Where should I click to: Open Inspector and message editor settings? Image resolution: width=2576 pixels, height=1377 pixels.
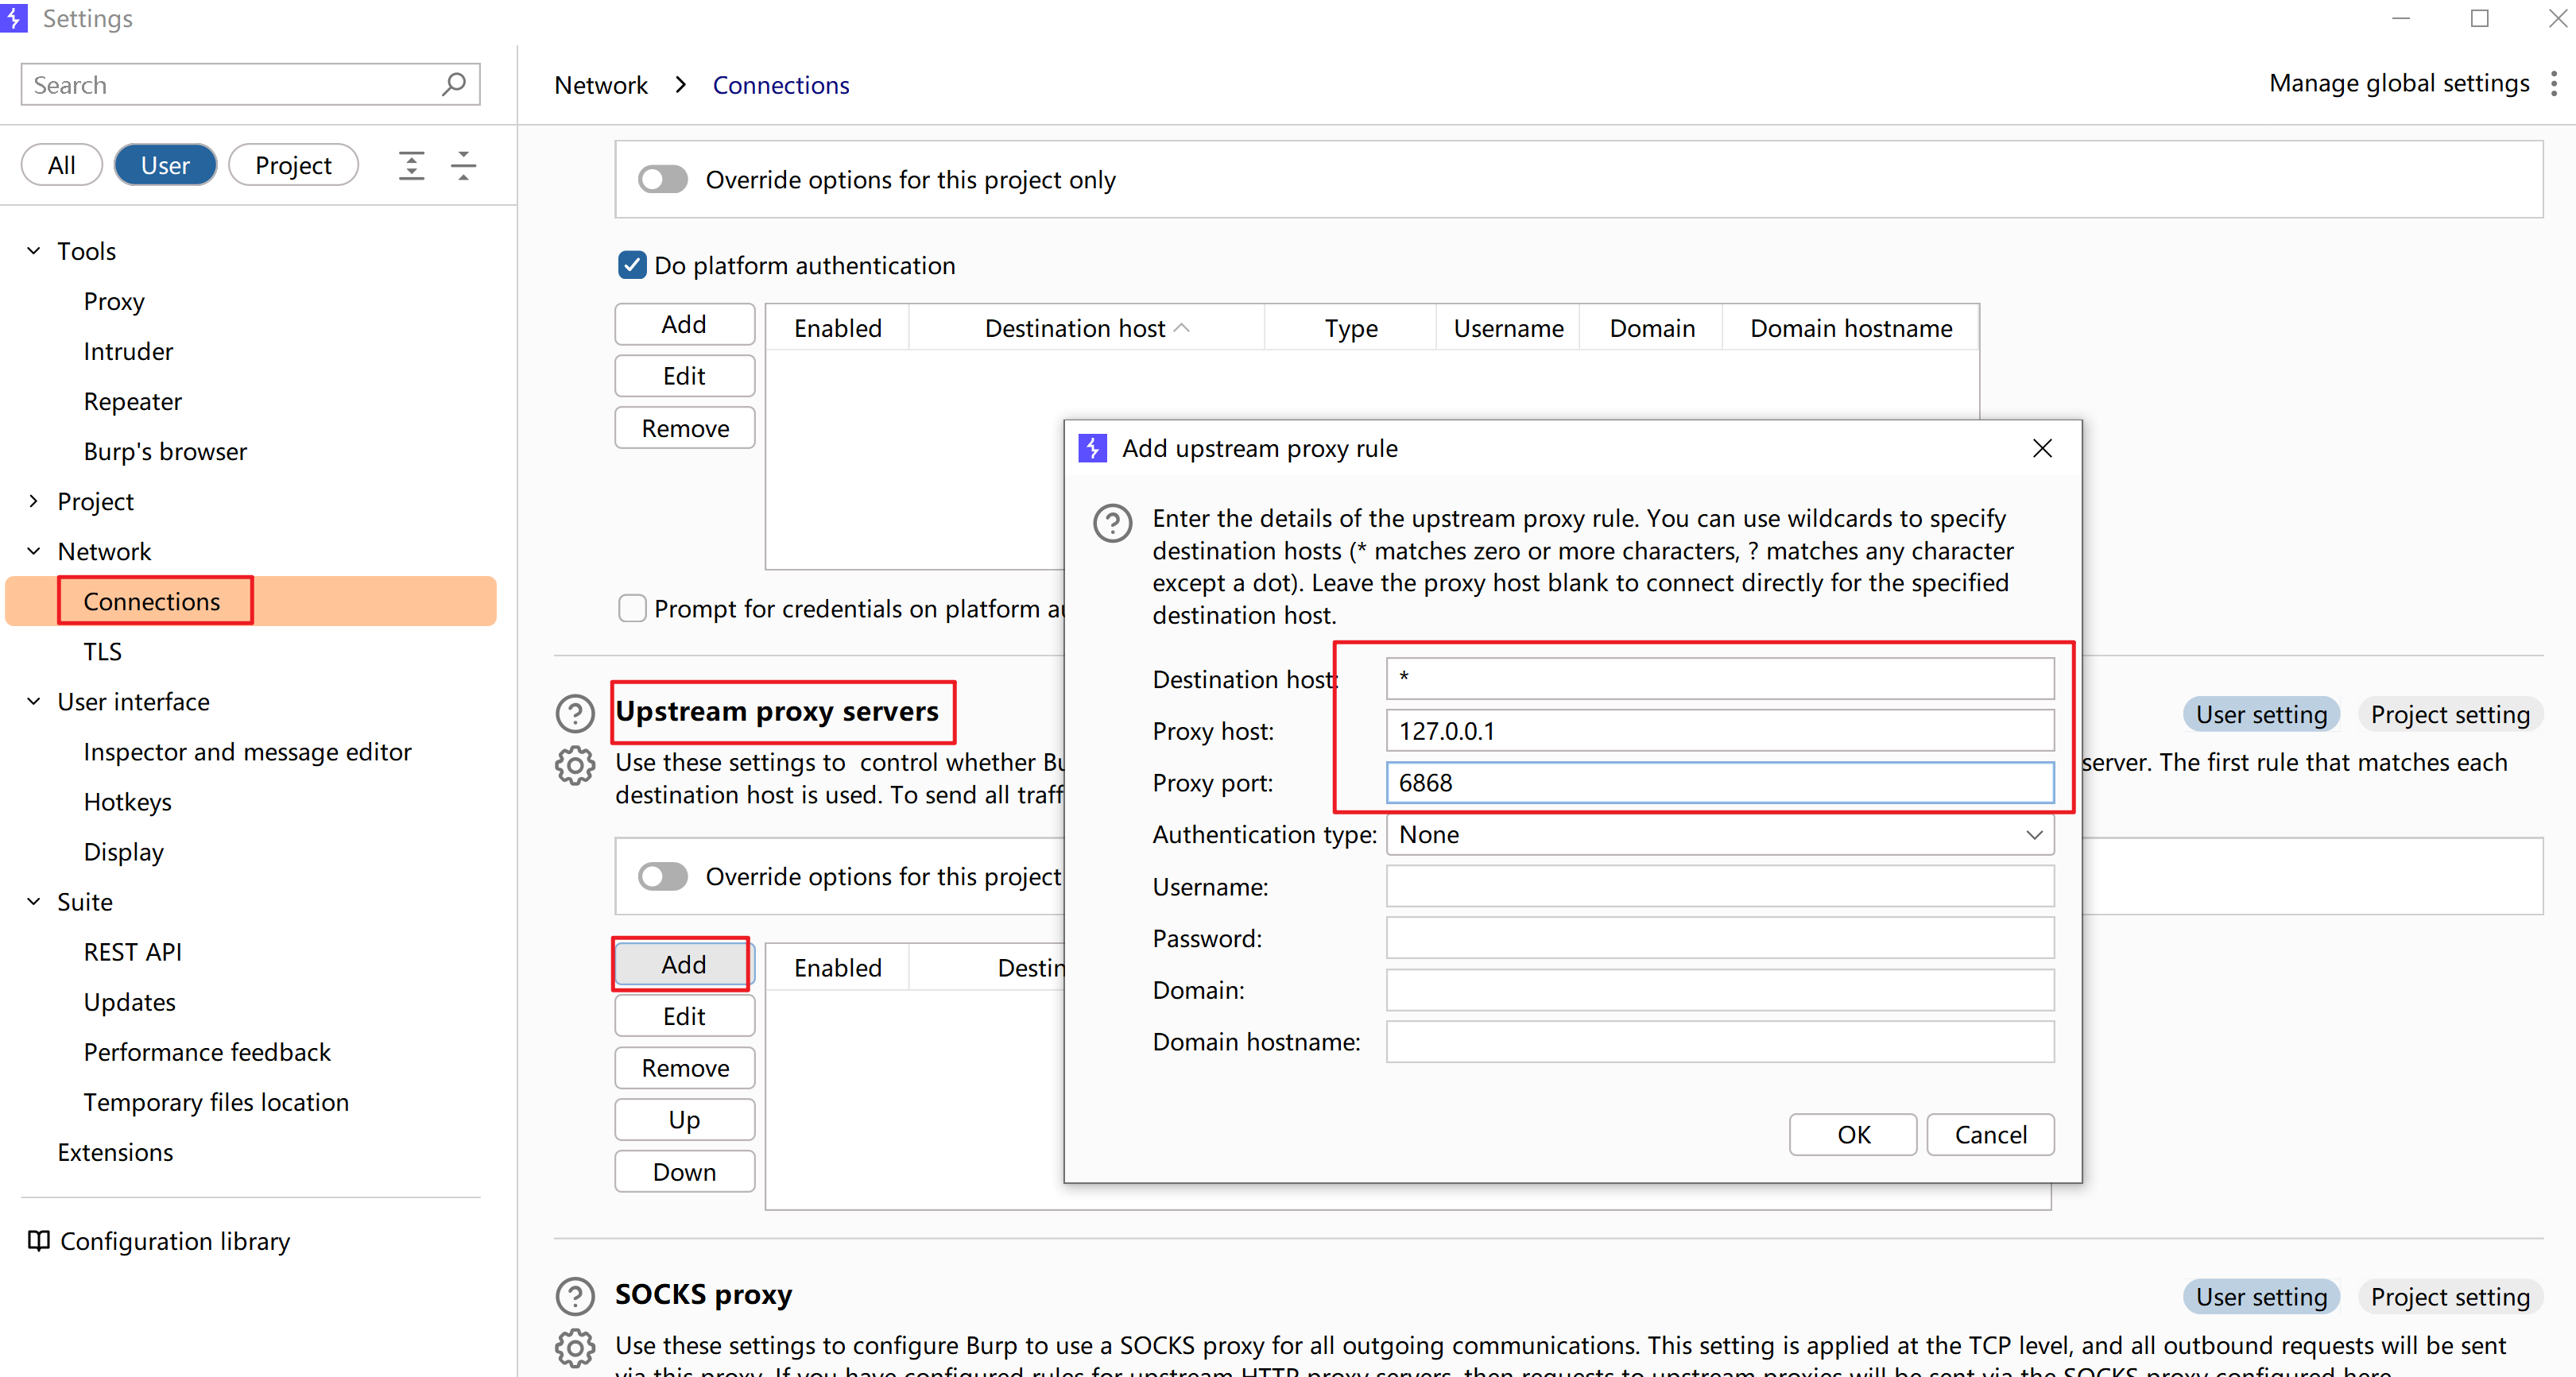[247, 751]
